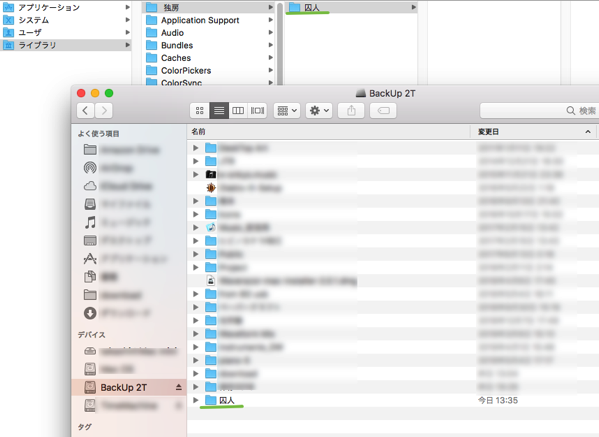This screenshot has height=437, width=599.
Task: Go back with the left chevron
Action: 86,111
